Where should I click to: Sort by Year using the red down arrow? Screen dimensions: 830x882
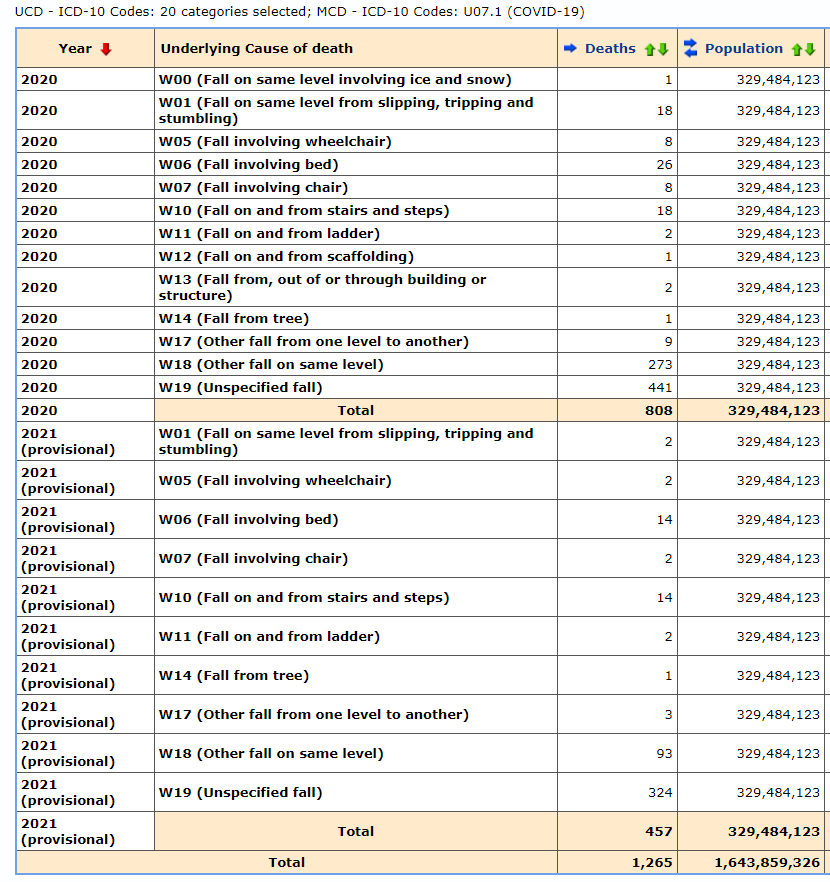pyautogui.click(x=106, y=50)
